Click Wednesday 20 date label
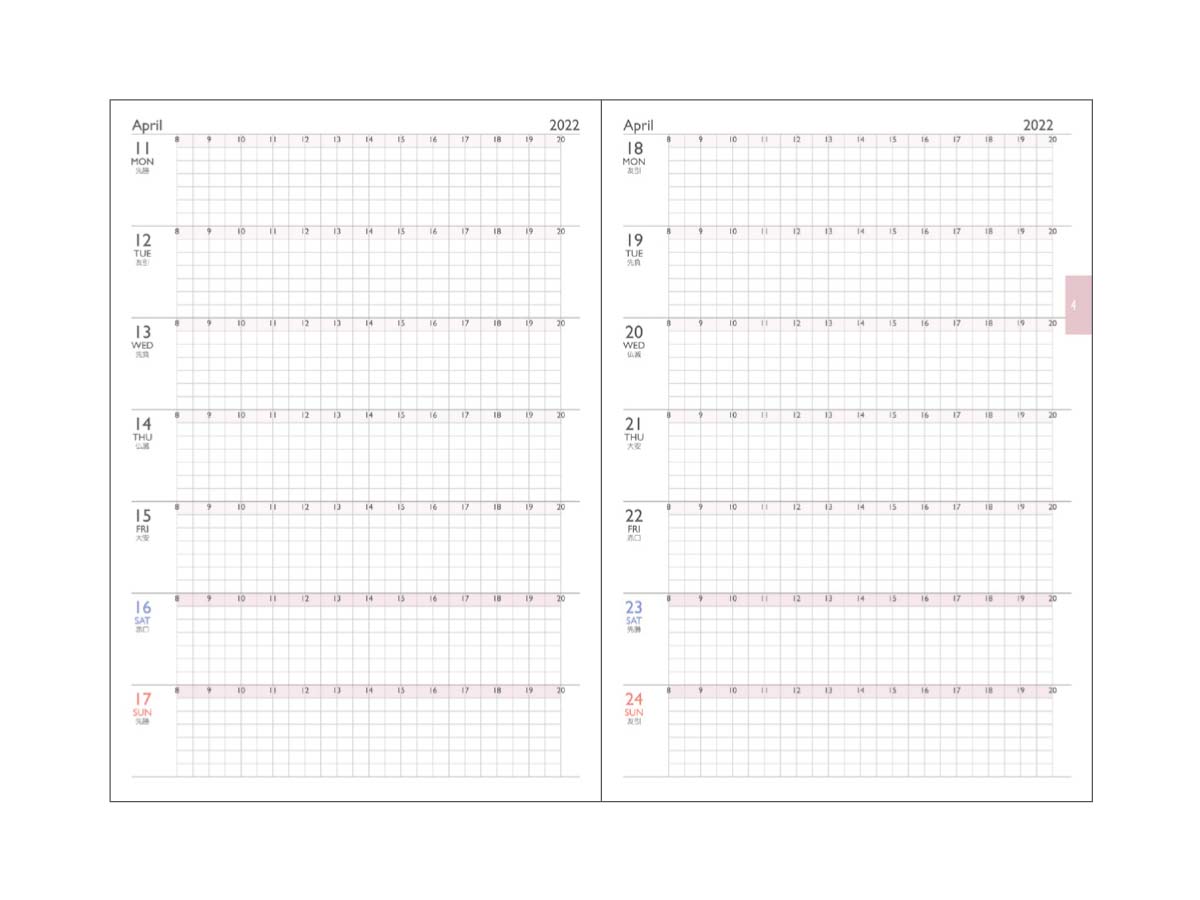The height and width of the screenshot is (900, 1200). coord(634,333)
